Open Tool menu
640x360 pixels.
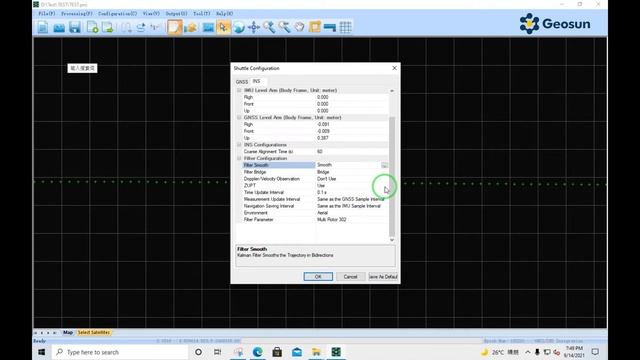coord(202,13)
